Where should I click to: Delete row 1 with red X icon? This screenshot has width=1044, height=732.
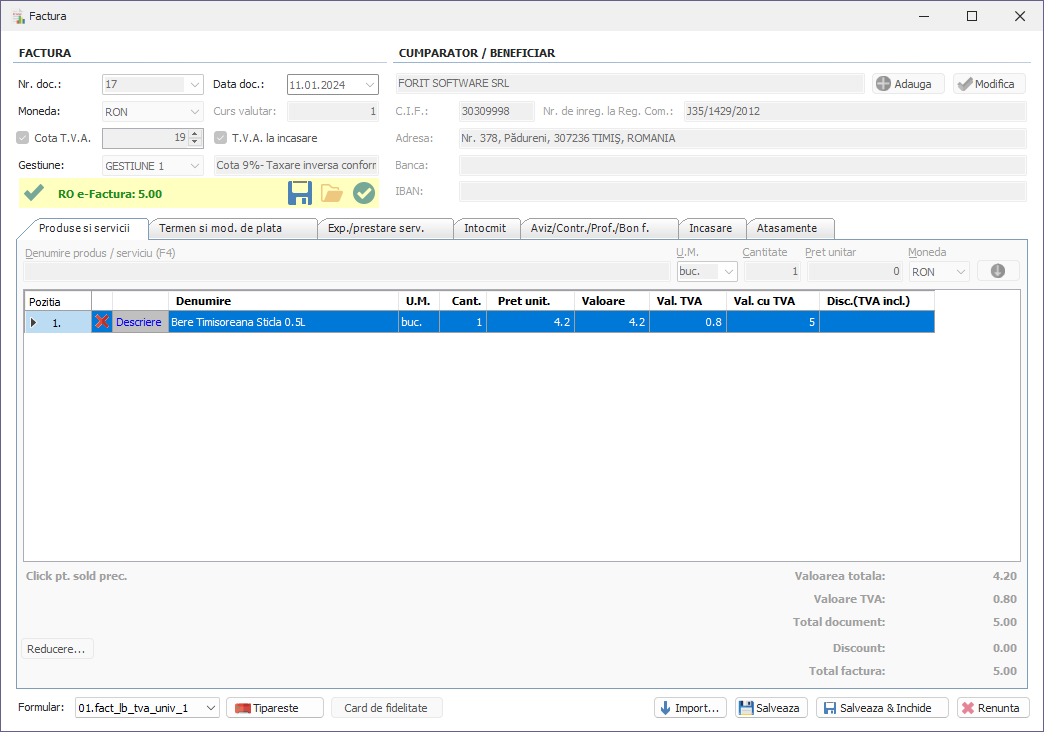point(102,322)
